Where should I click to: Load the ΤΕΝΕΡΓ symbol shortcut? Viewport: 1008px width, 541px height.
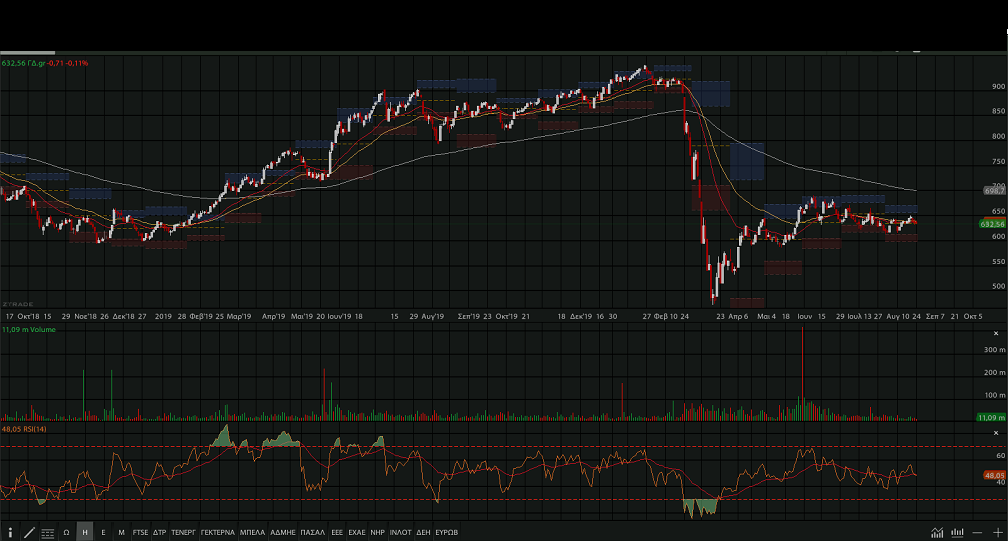(x=183, y=533)
